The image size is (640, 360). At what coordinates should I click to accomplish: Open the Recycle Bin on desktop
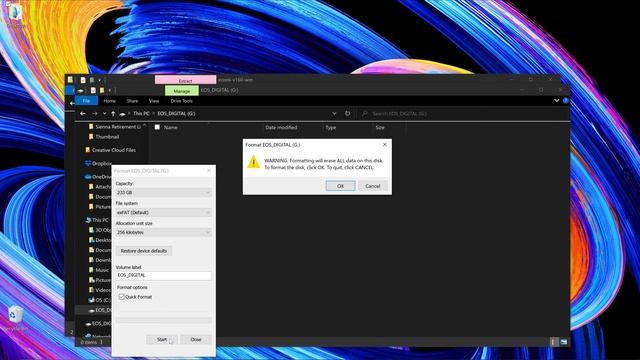[x=16, y=318]
